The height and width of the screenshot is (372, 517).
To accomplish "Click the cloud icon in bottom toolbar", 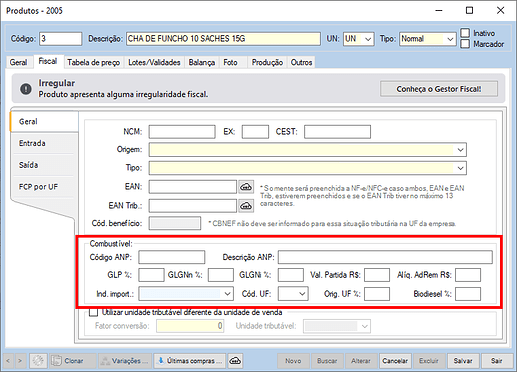I will click(x=235, y=361).
